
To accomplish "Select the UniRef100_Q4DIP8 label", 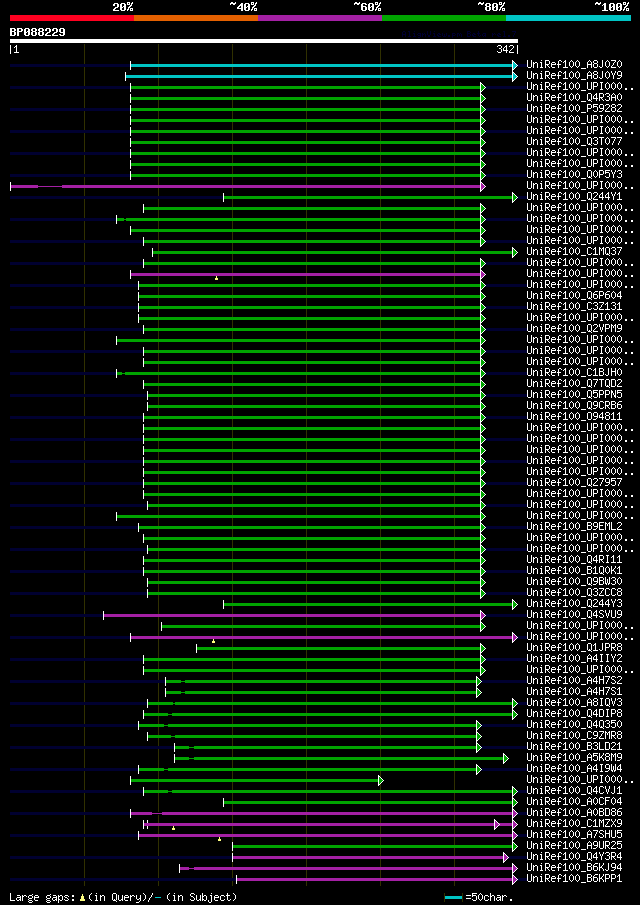I will coord(574,714).
